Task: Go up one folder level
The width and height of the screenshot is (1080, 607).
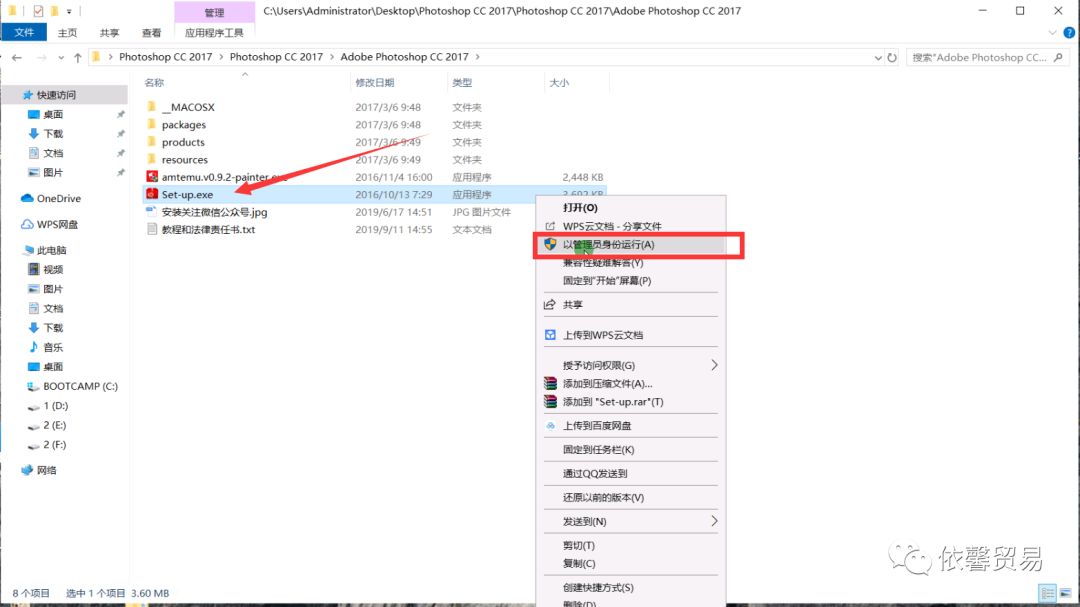Action: (77, 57)
